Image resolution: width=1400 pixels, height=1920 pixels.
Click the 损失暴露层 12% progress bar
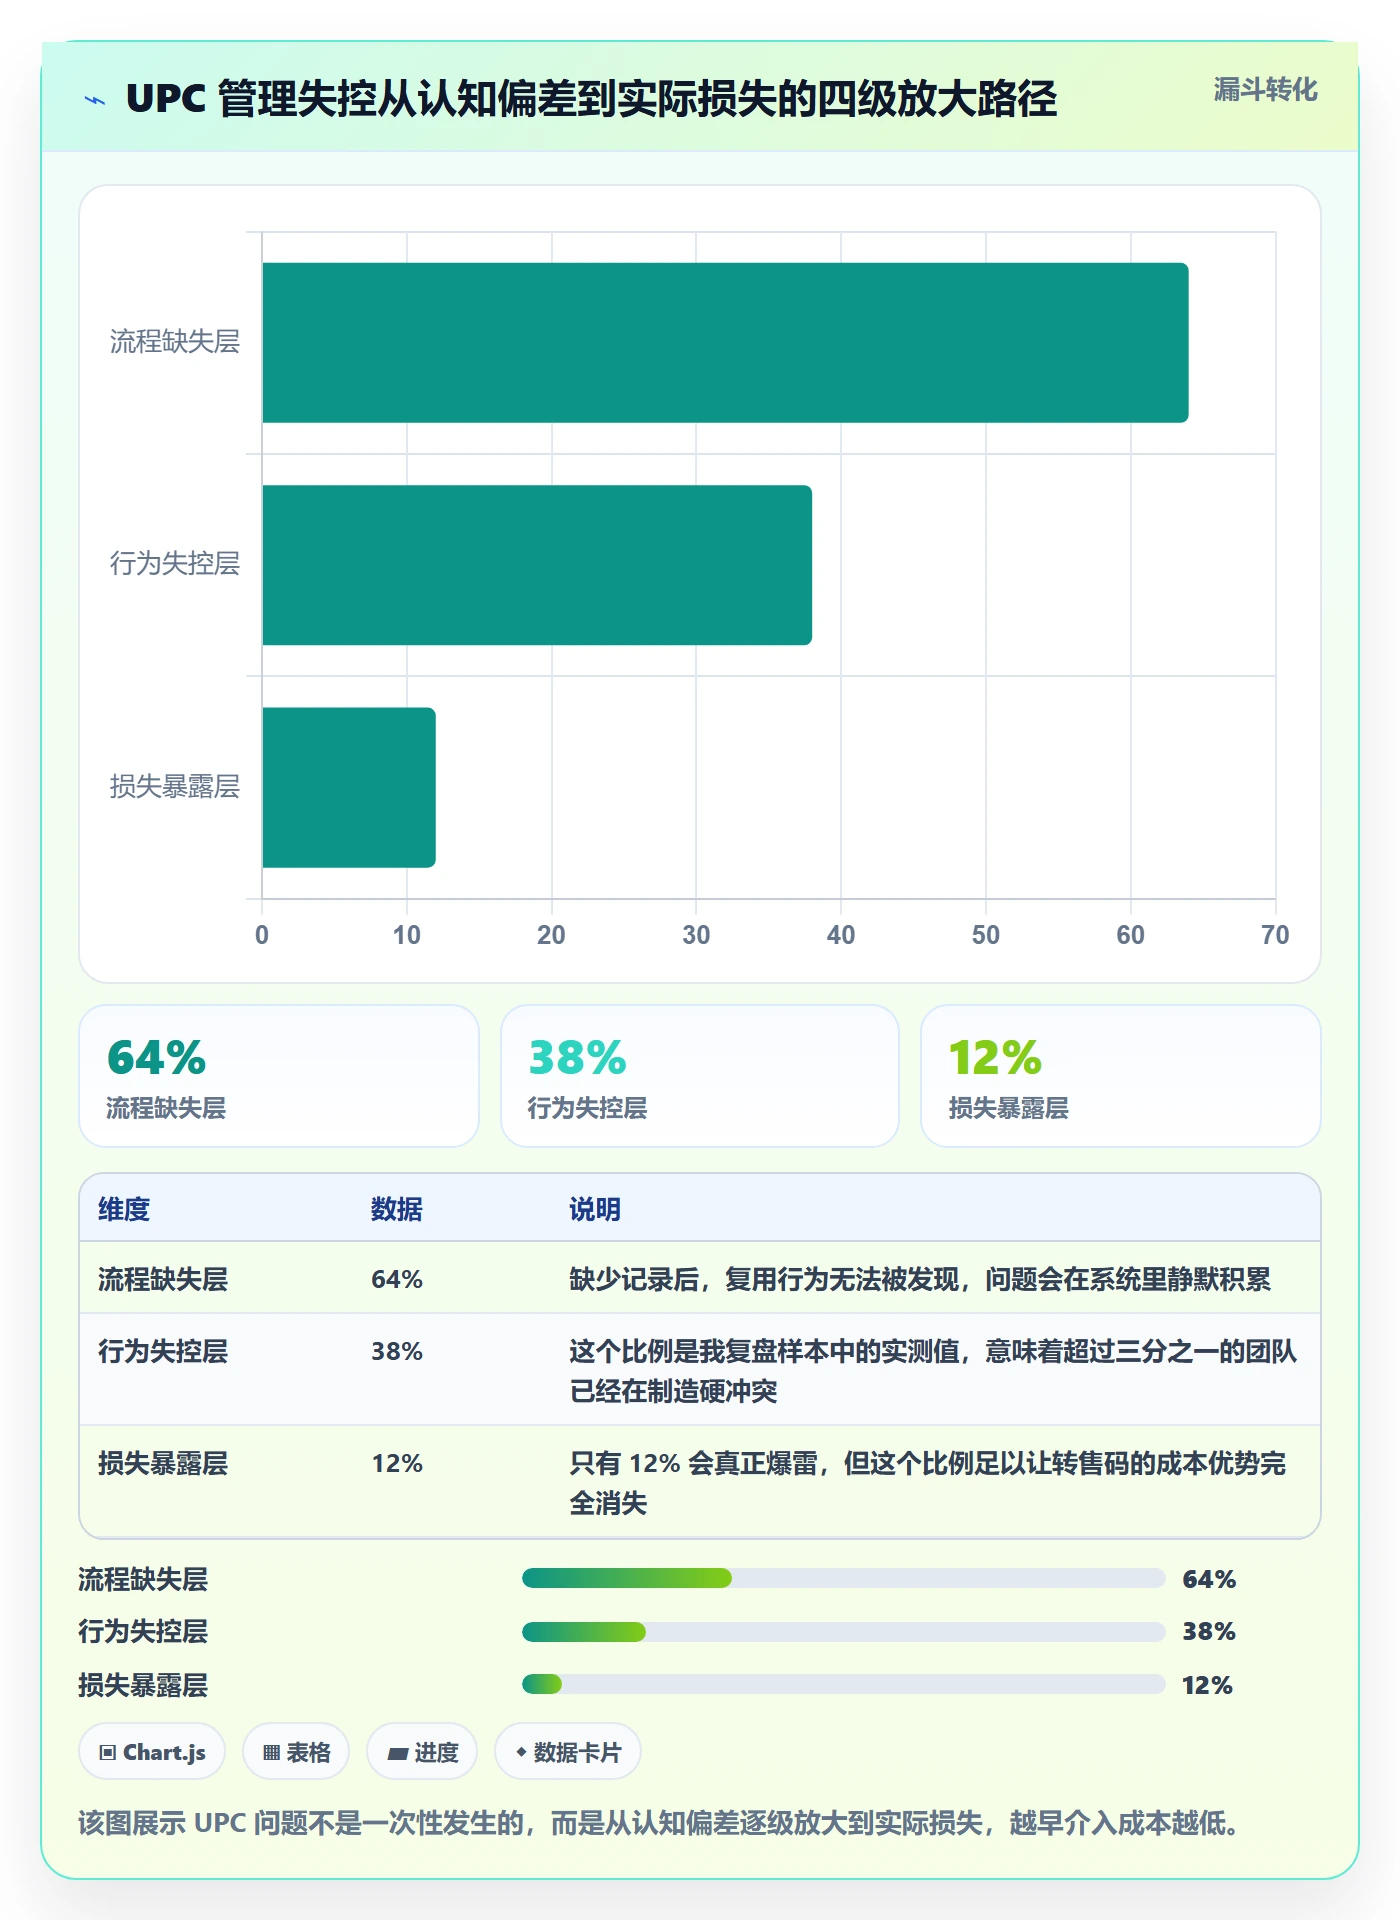point(844,1684)
